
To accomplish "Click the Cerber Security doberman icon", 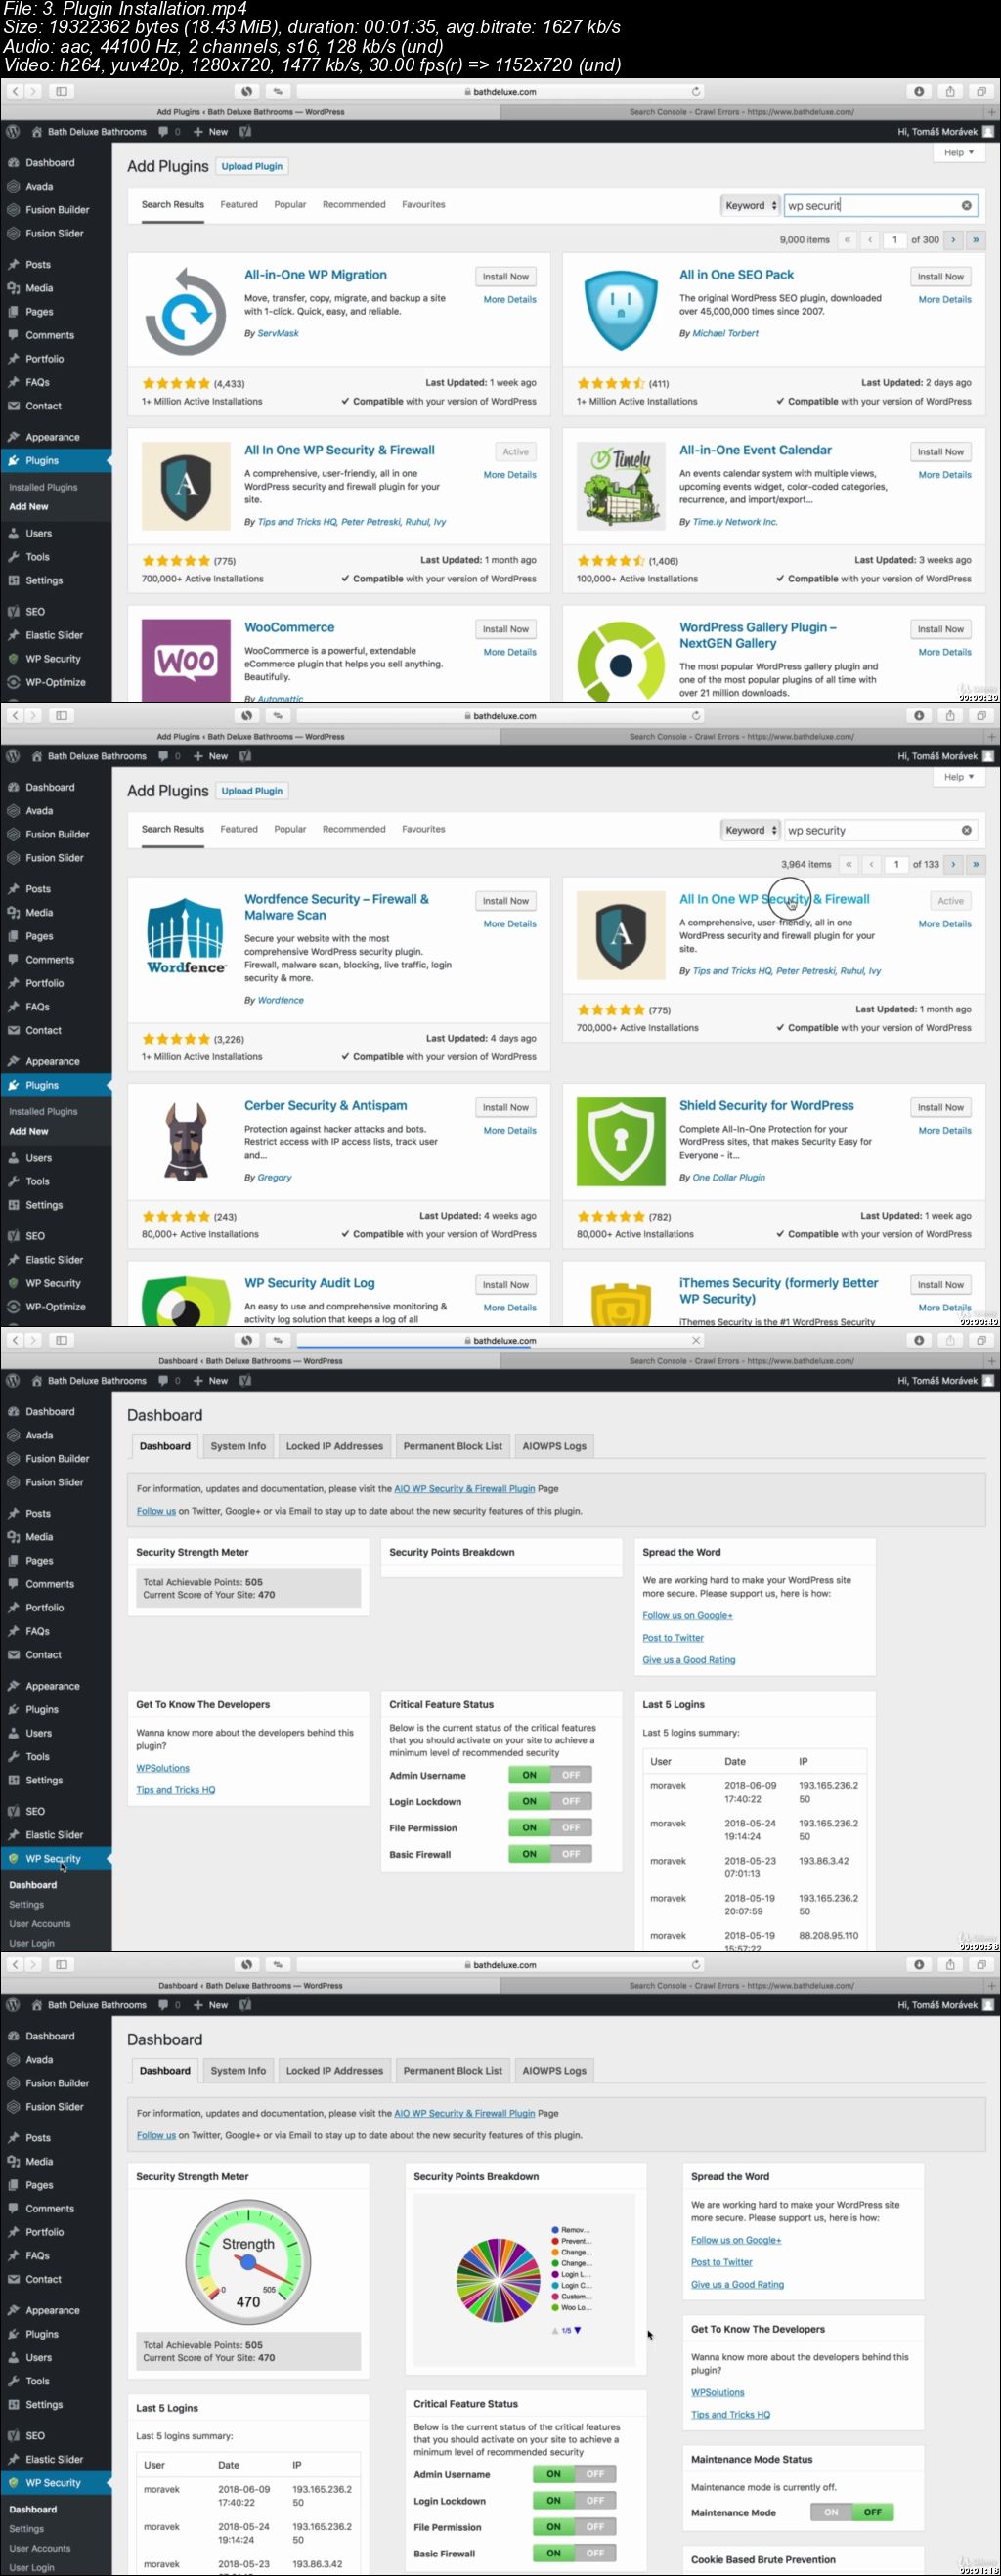I will pos(185,1142).
